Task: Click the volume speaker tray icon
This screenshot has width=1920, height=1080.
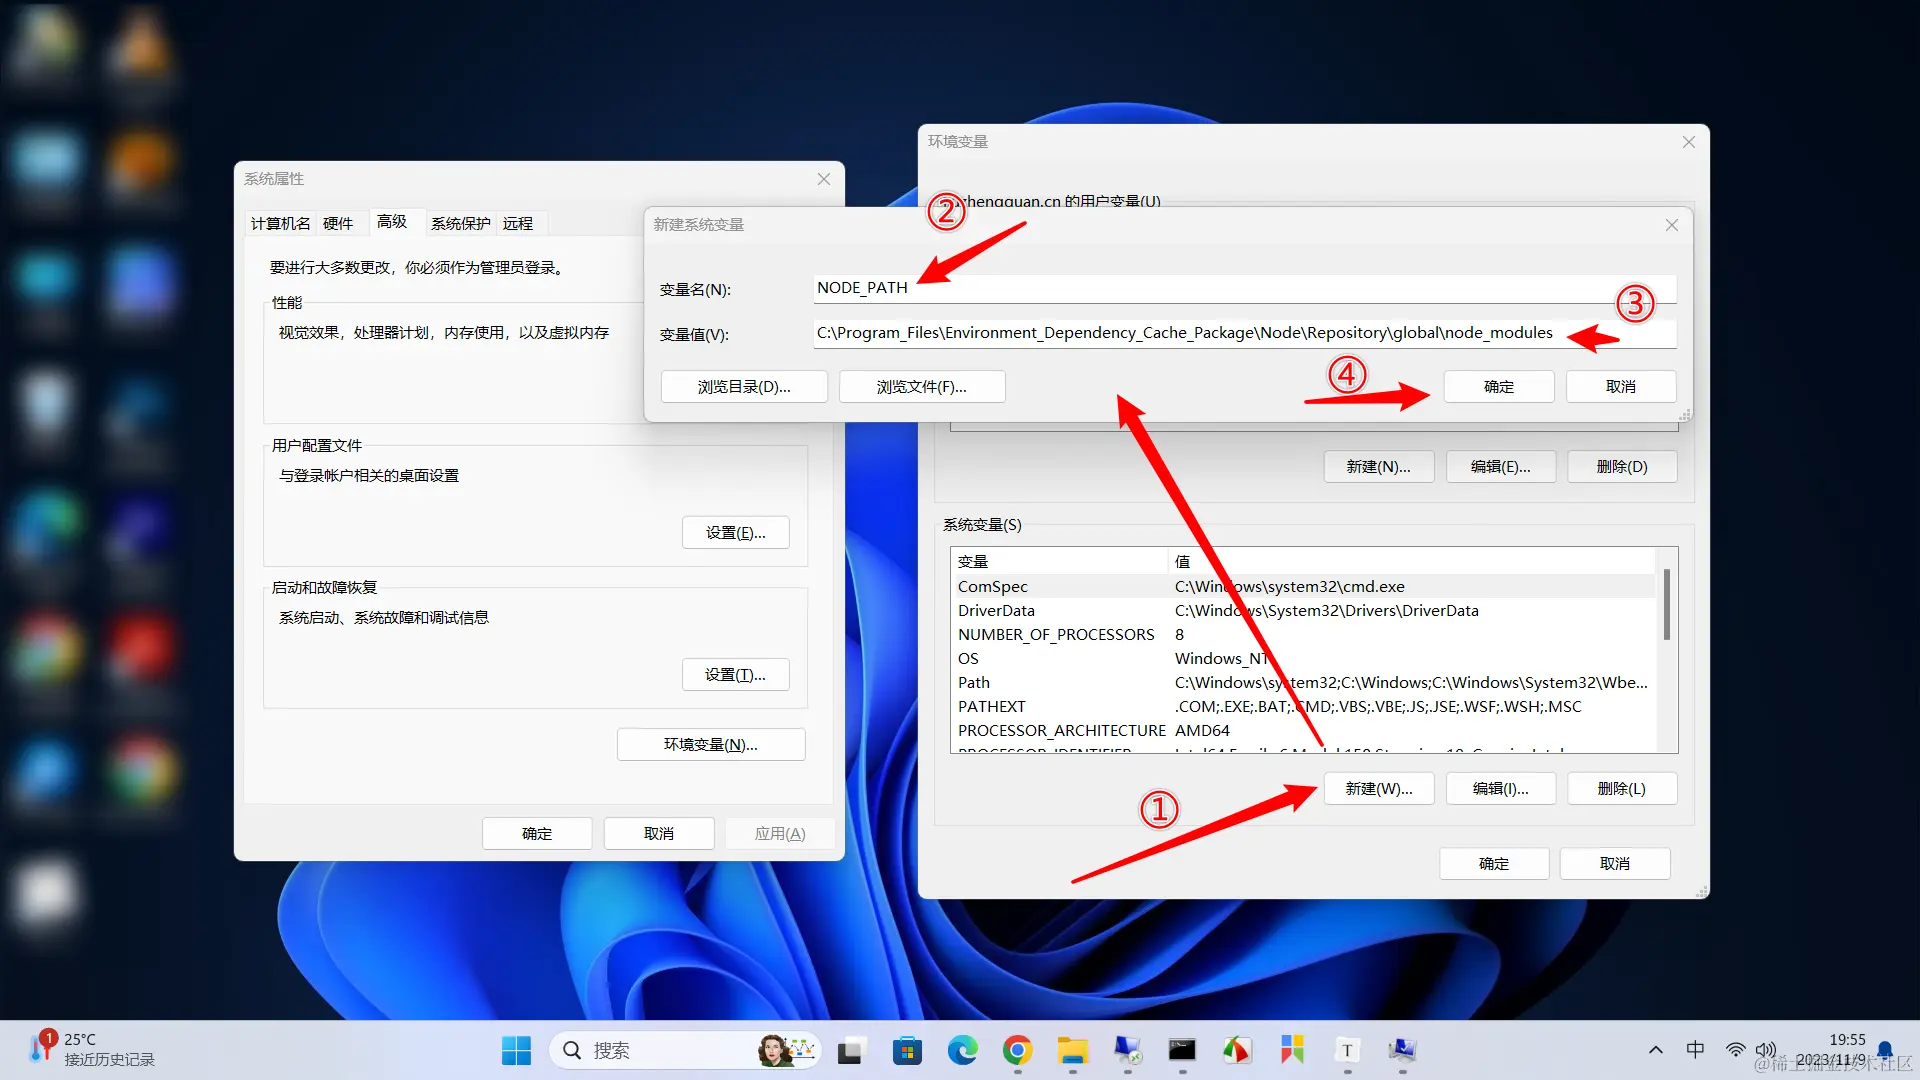Action: [1766, 1050]
